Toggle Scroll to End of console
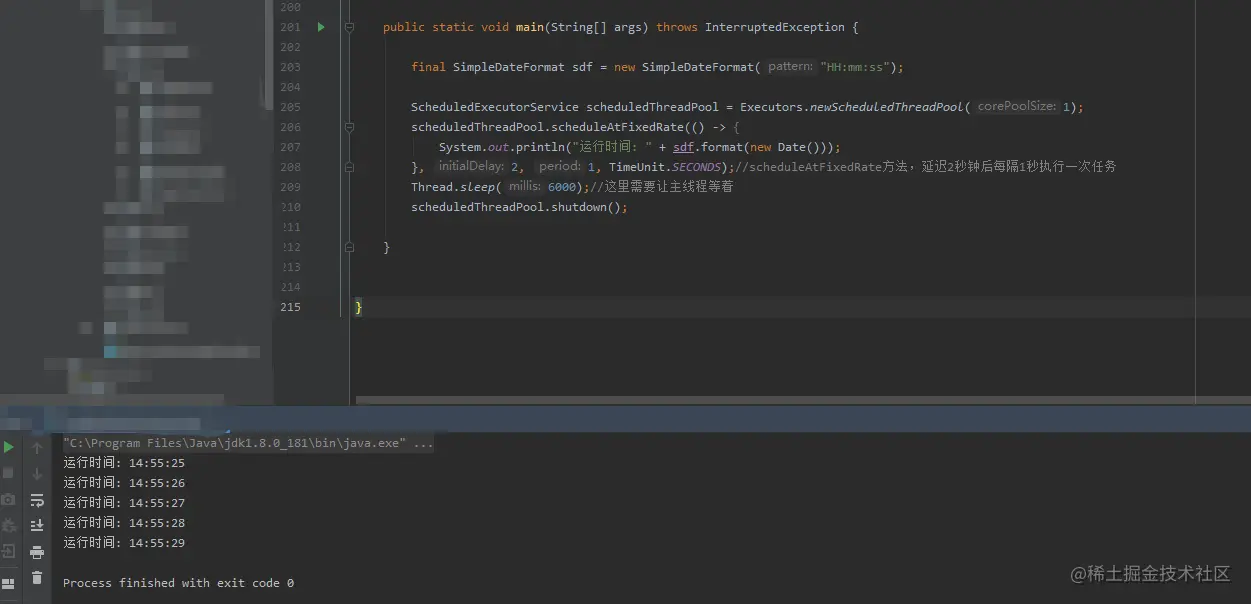 tap(37, 525)
